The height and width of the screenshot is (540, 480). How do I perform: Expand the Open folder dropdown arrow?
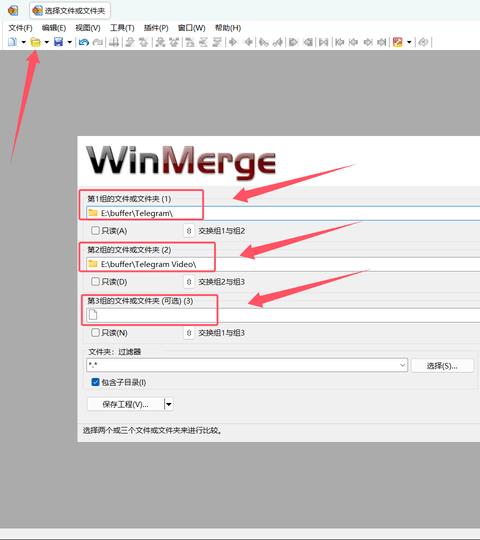(x=46, y=42)
